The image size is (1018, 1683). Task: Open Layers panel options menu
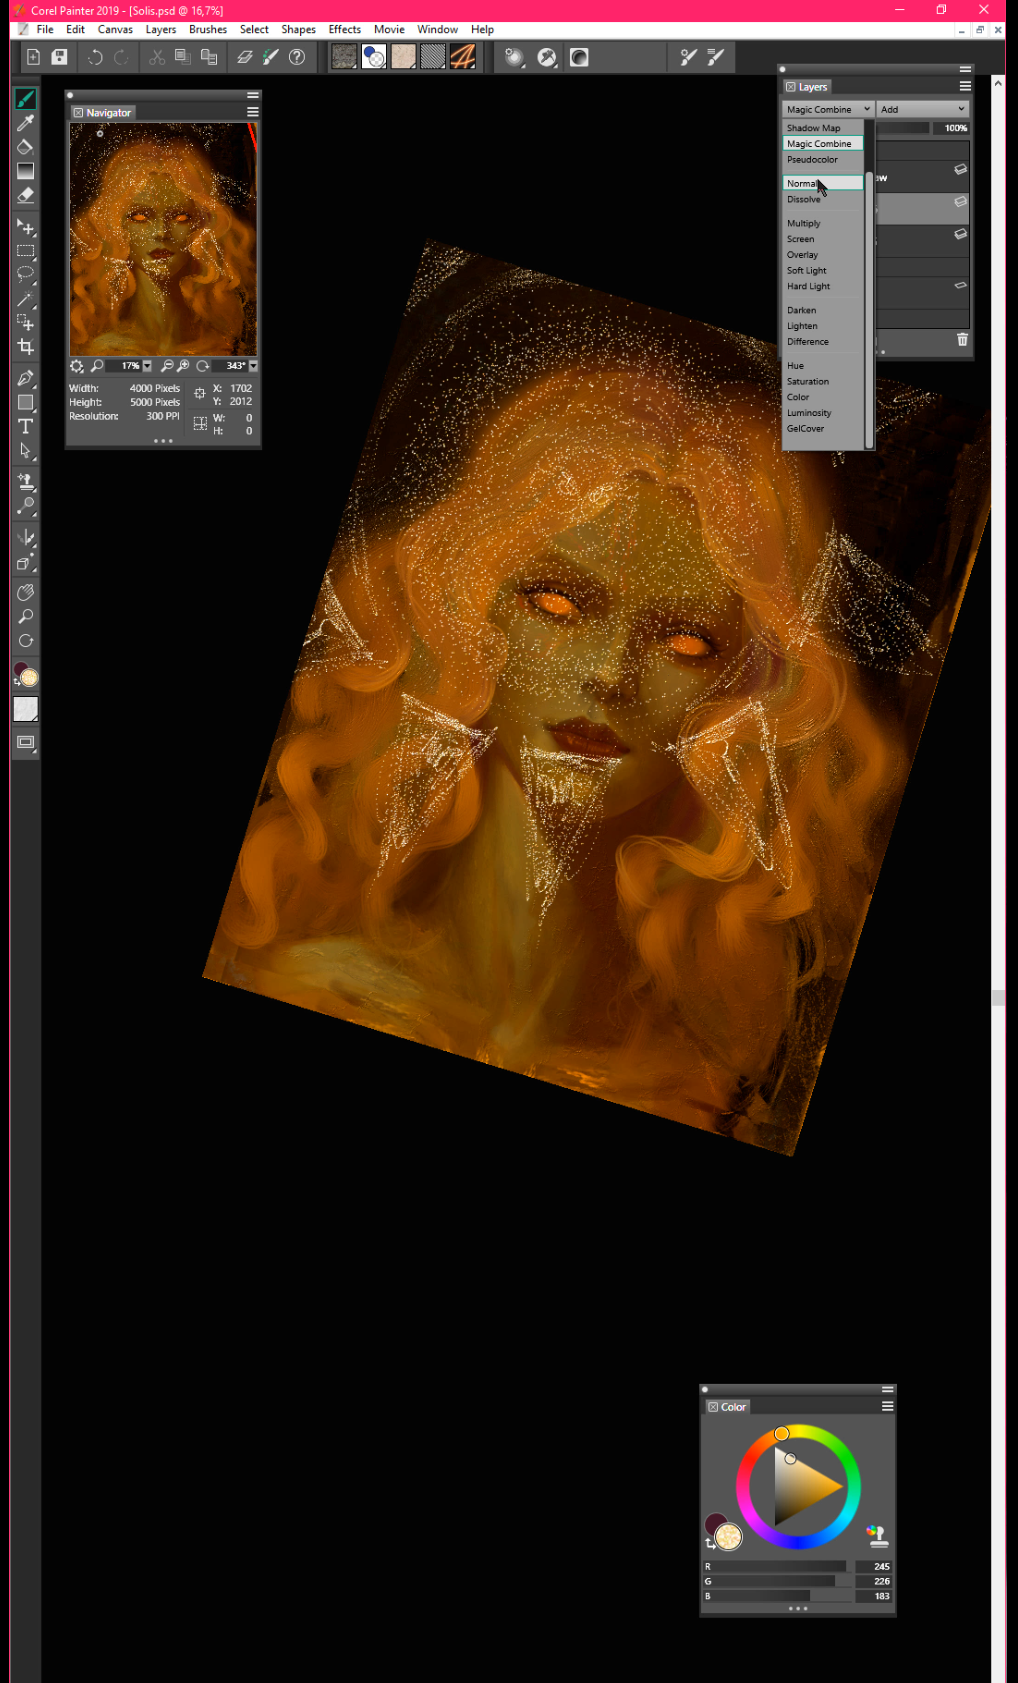(965, 86)
